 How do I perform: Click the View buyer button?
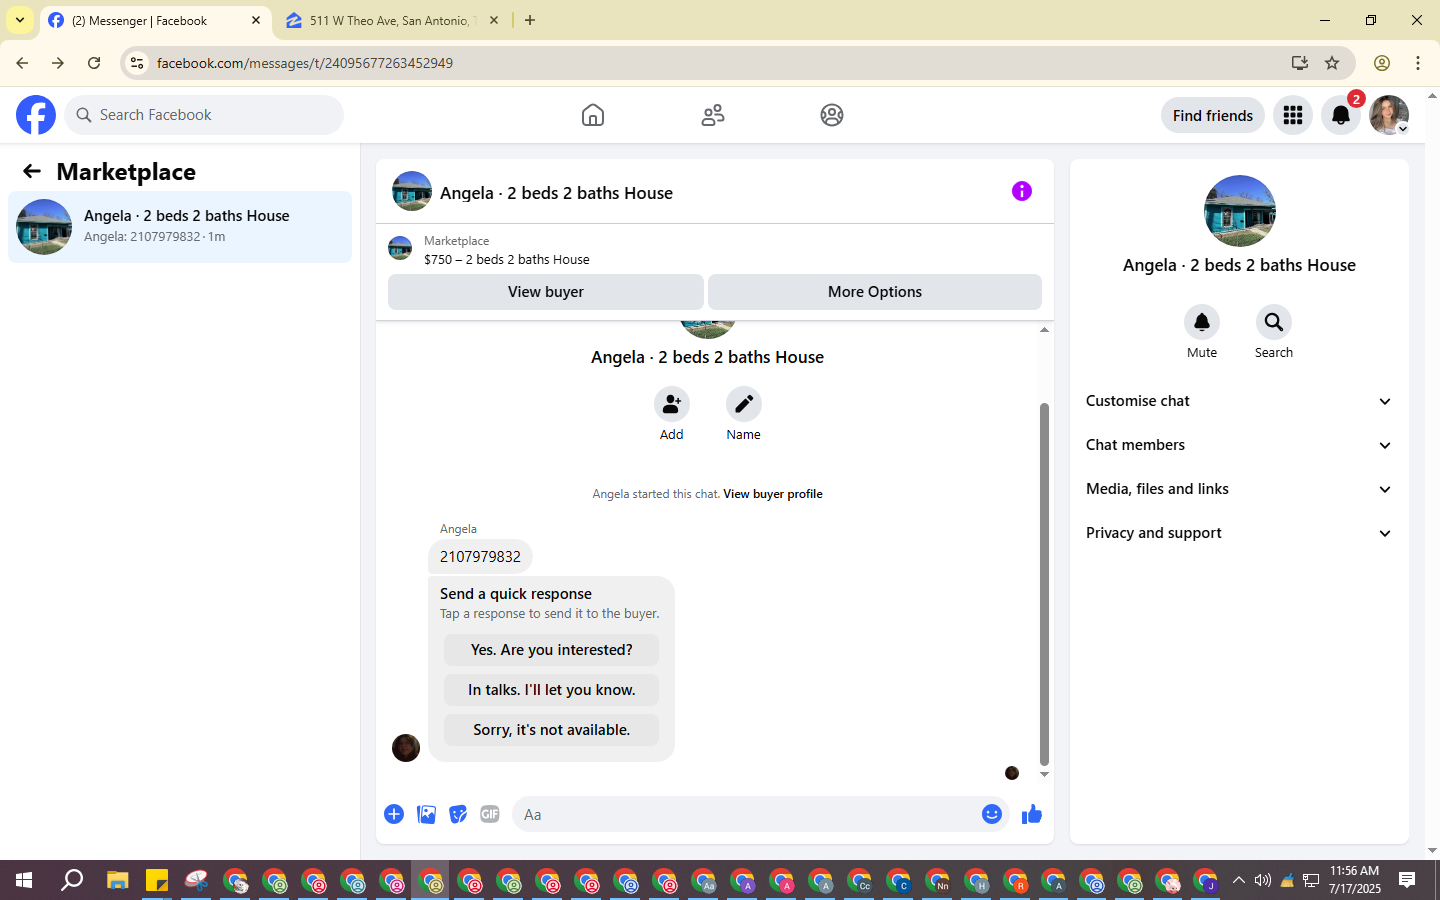coord(546,292)
